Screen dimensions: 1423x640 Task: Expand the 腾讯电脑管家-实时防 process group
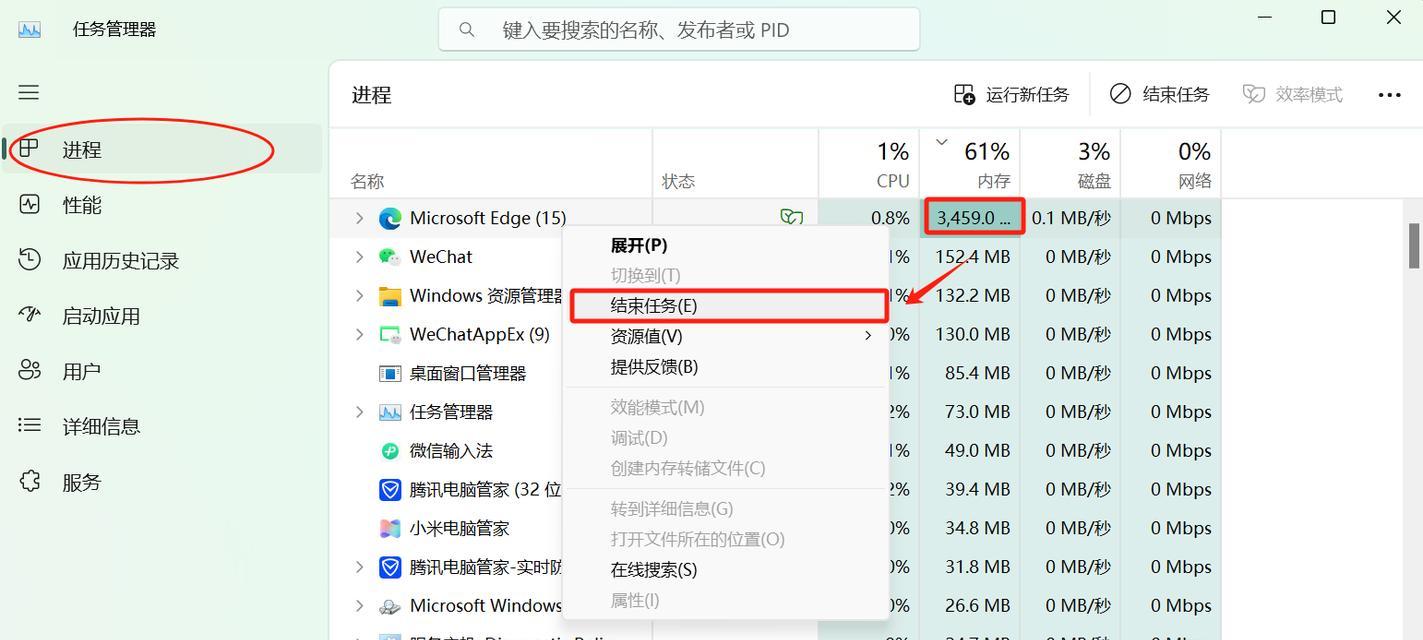point(359,567)
